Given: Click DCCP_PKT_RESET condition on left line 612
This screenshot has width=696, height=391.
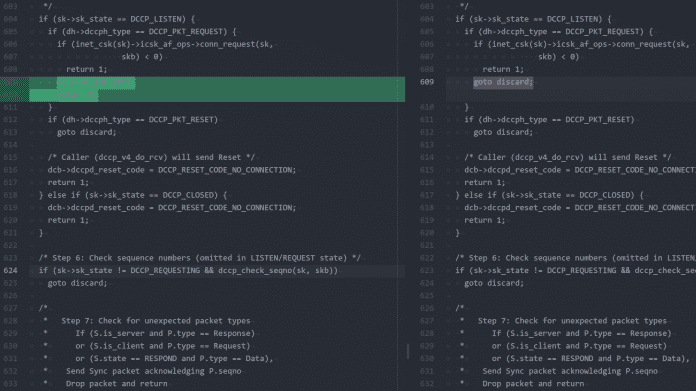Looking at the screenshot, I should (133, 119).
